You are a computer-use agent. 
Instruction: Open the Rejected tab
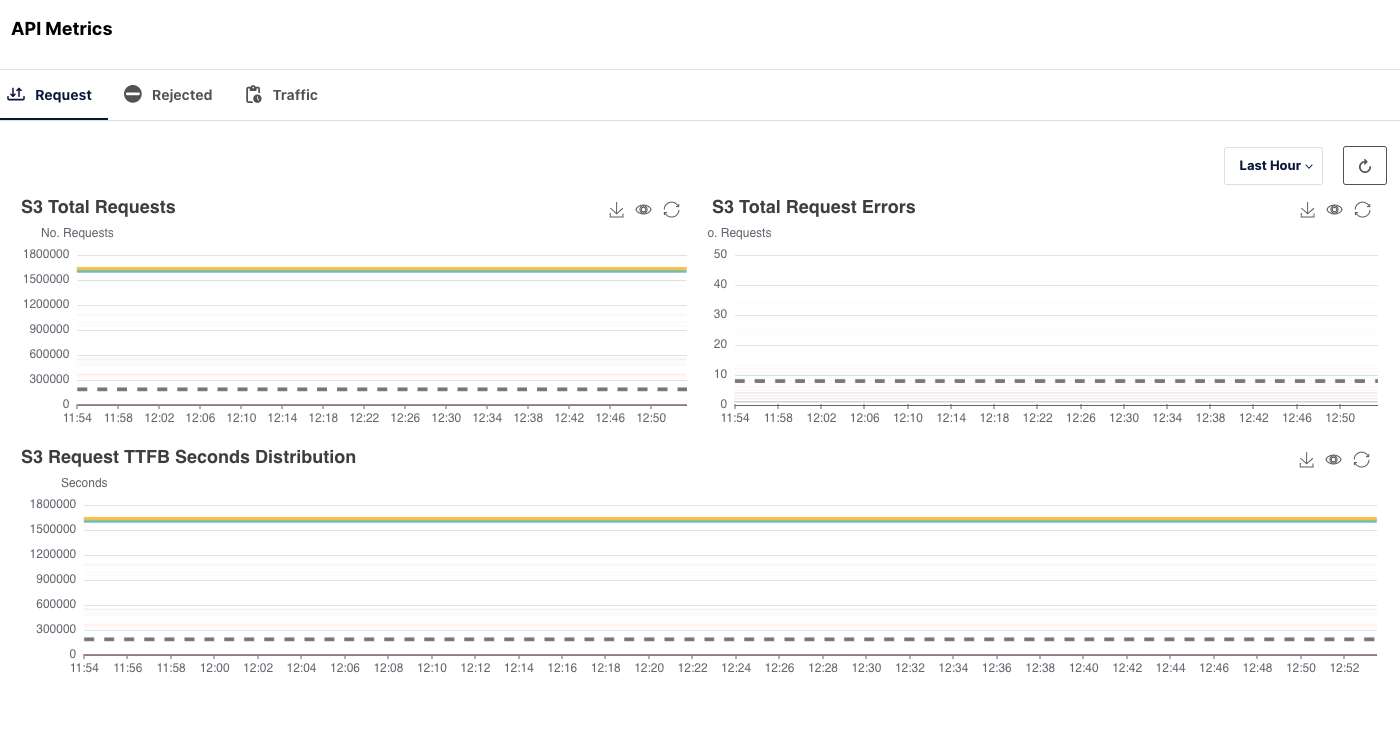pos(168,95)
